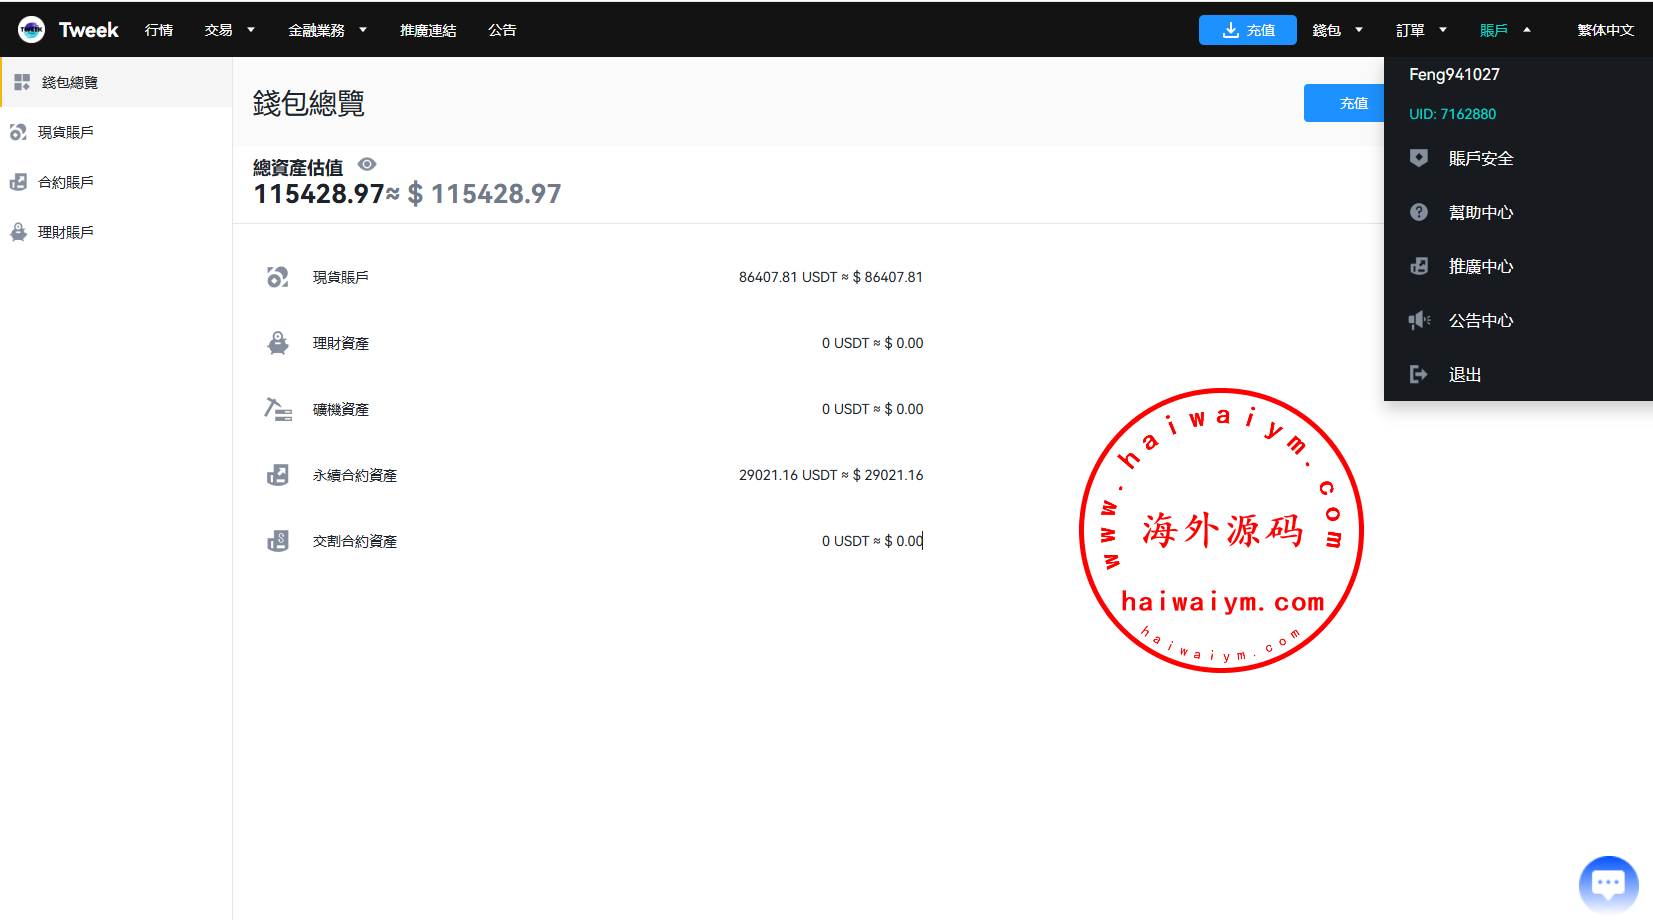Click the 退出 logout icon
Image resolution: width=1653 pixels, height=920 pixels.
(1418, 374)
